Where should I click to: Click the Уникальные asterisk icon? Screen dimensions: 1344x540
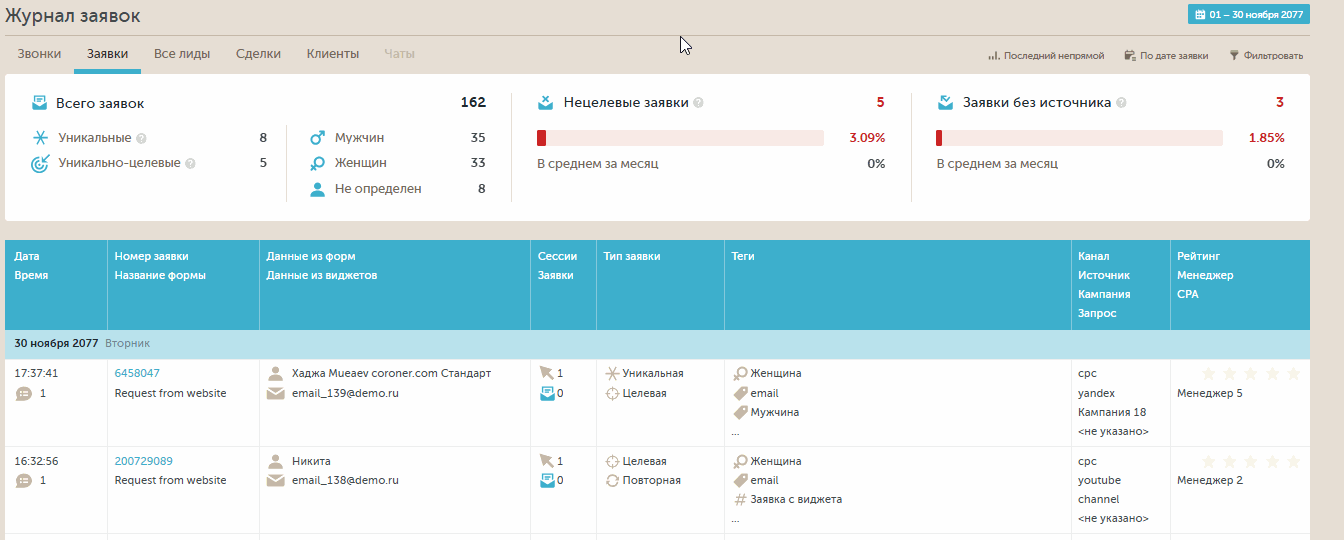[x=41, y=138]
